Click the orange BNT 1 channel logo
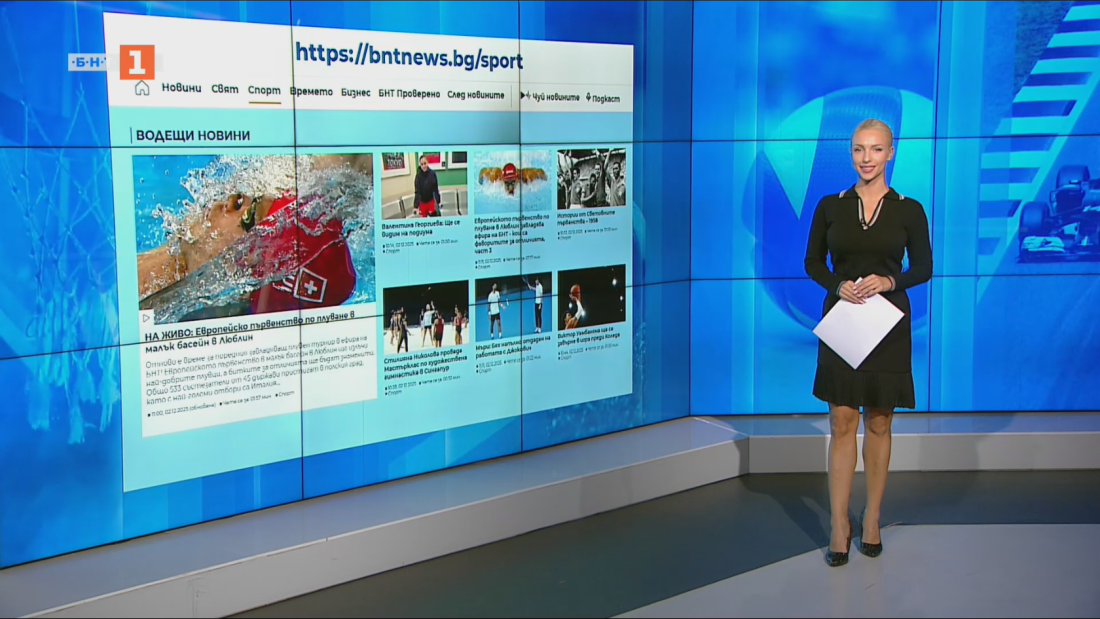1100x619 pixels. (x=137, y=62)
